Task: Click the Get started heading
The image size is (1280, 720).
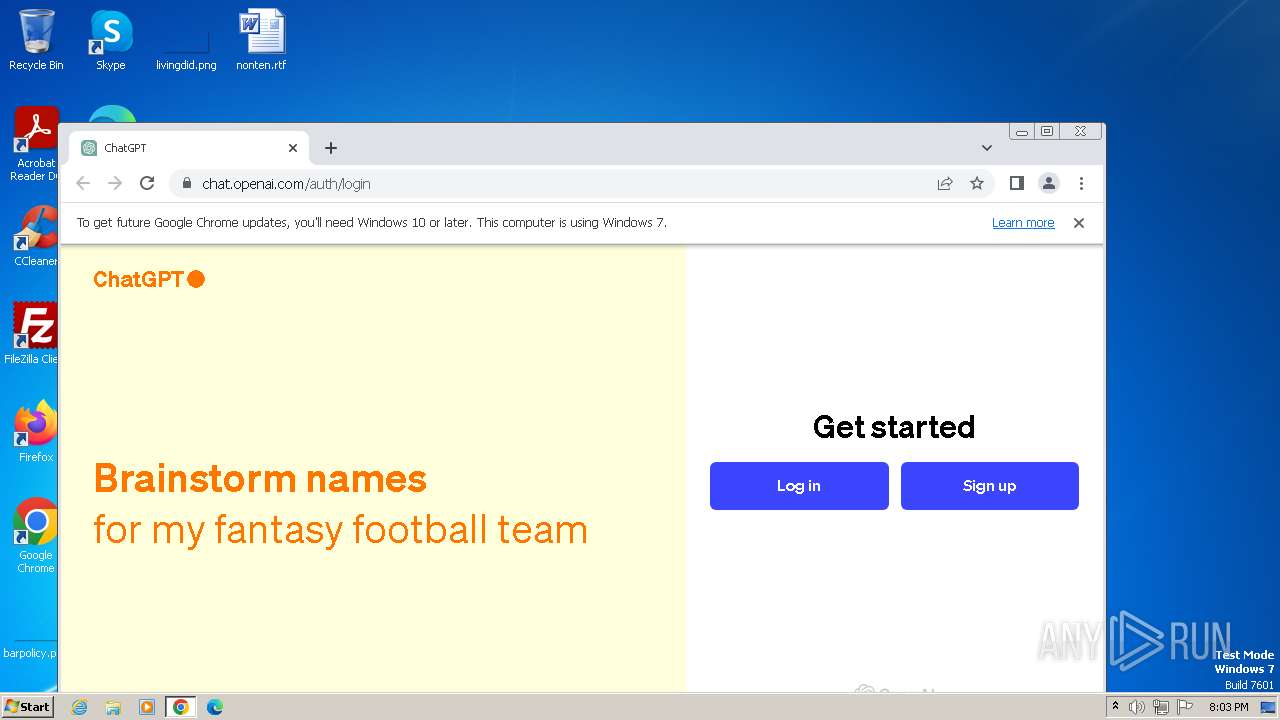Action: [x=894, y=427]
